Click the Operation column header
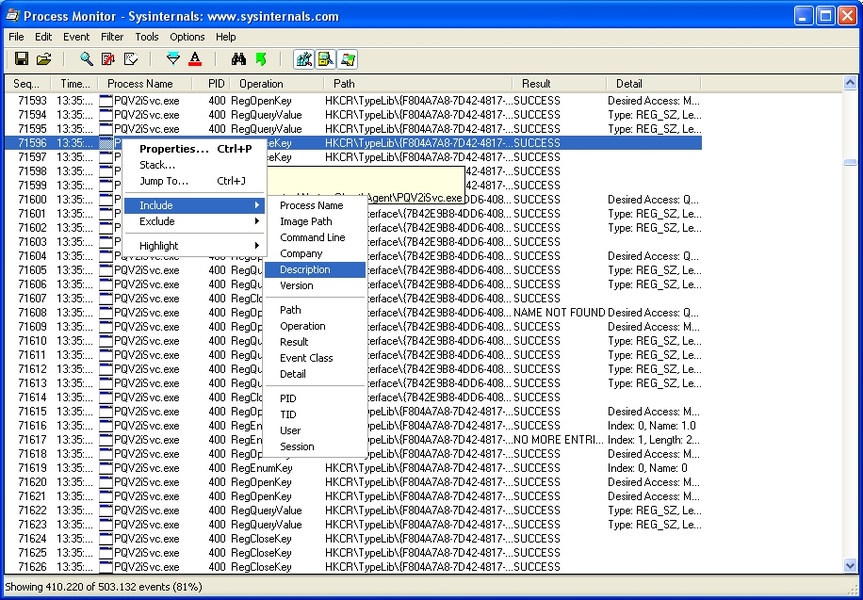Image resolution: width=863 pixels, height=600 pixels. (x=261, y=84)
